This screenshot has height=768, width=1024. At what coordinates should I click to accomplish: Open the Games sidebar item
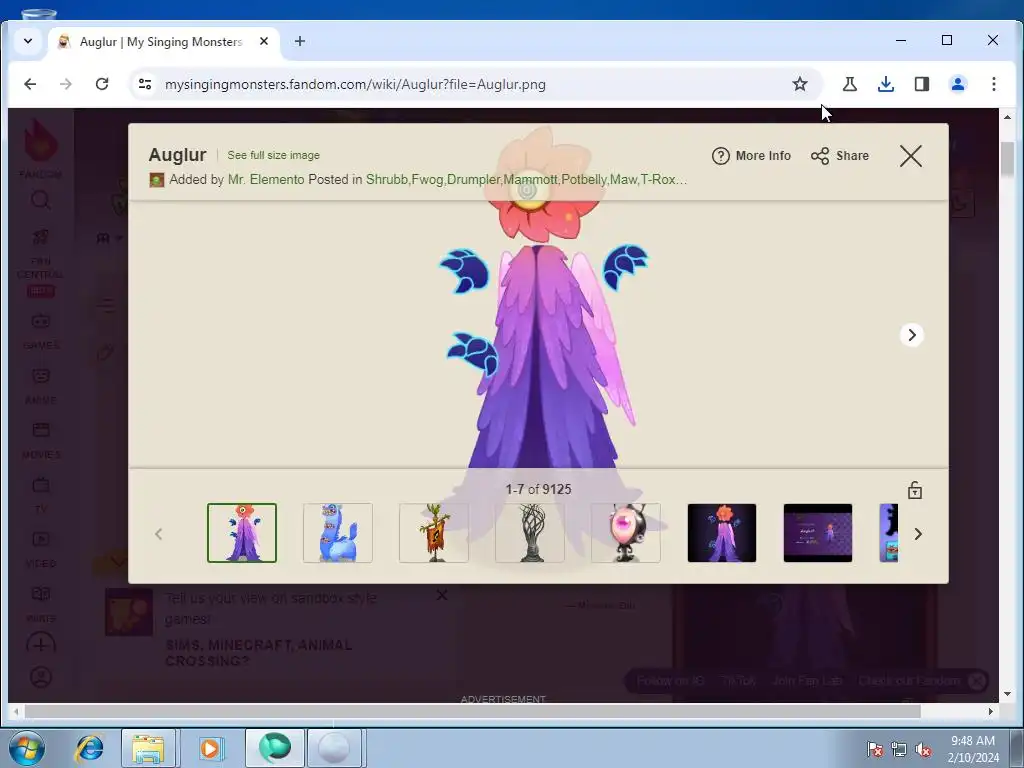[40, 331]
